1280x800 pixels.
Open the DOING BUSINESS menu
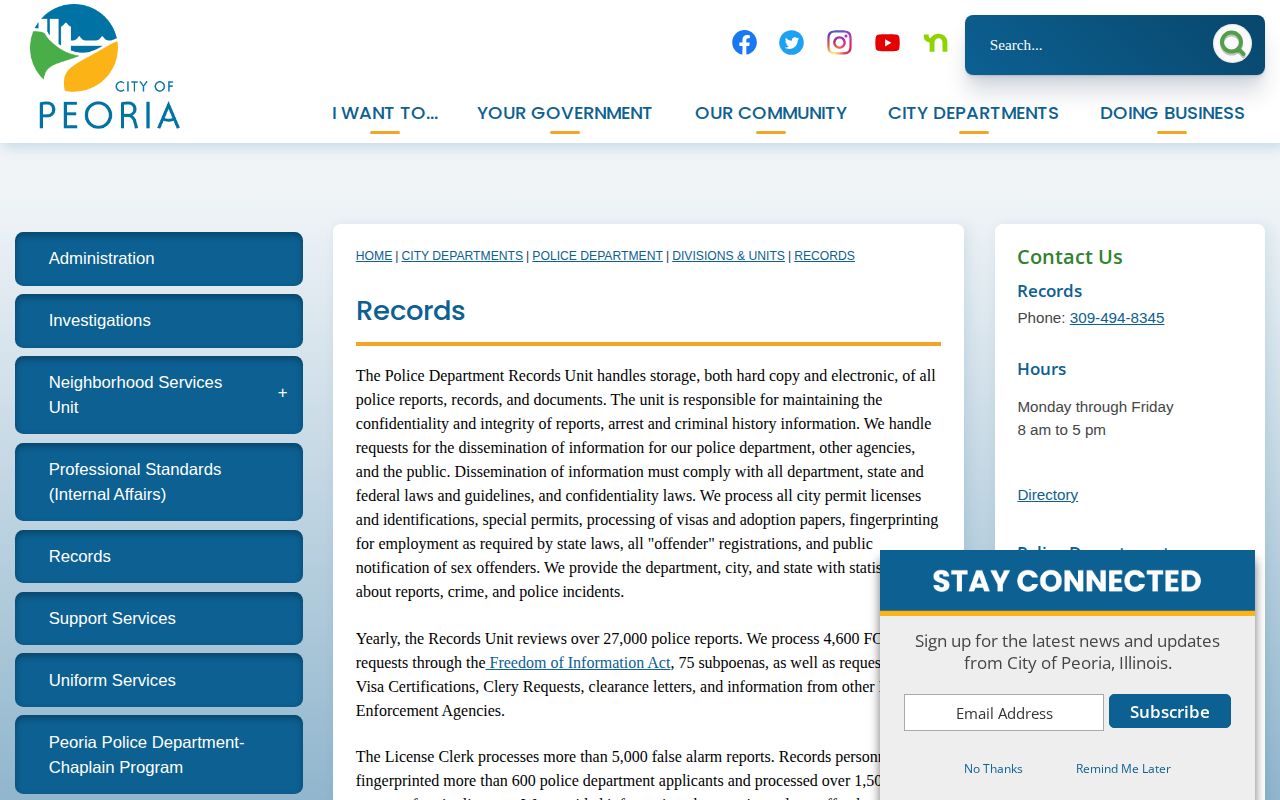(1172, 113)
